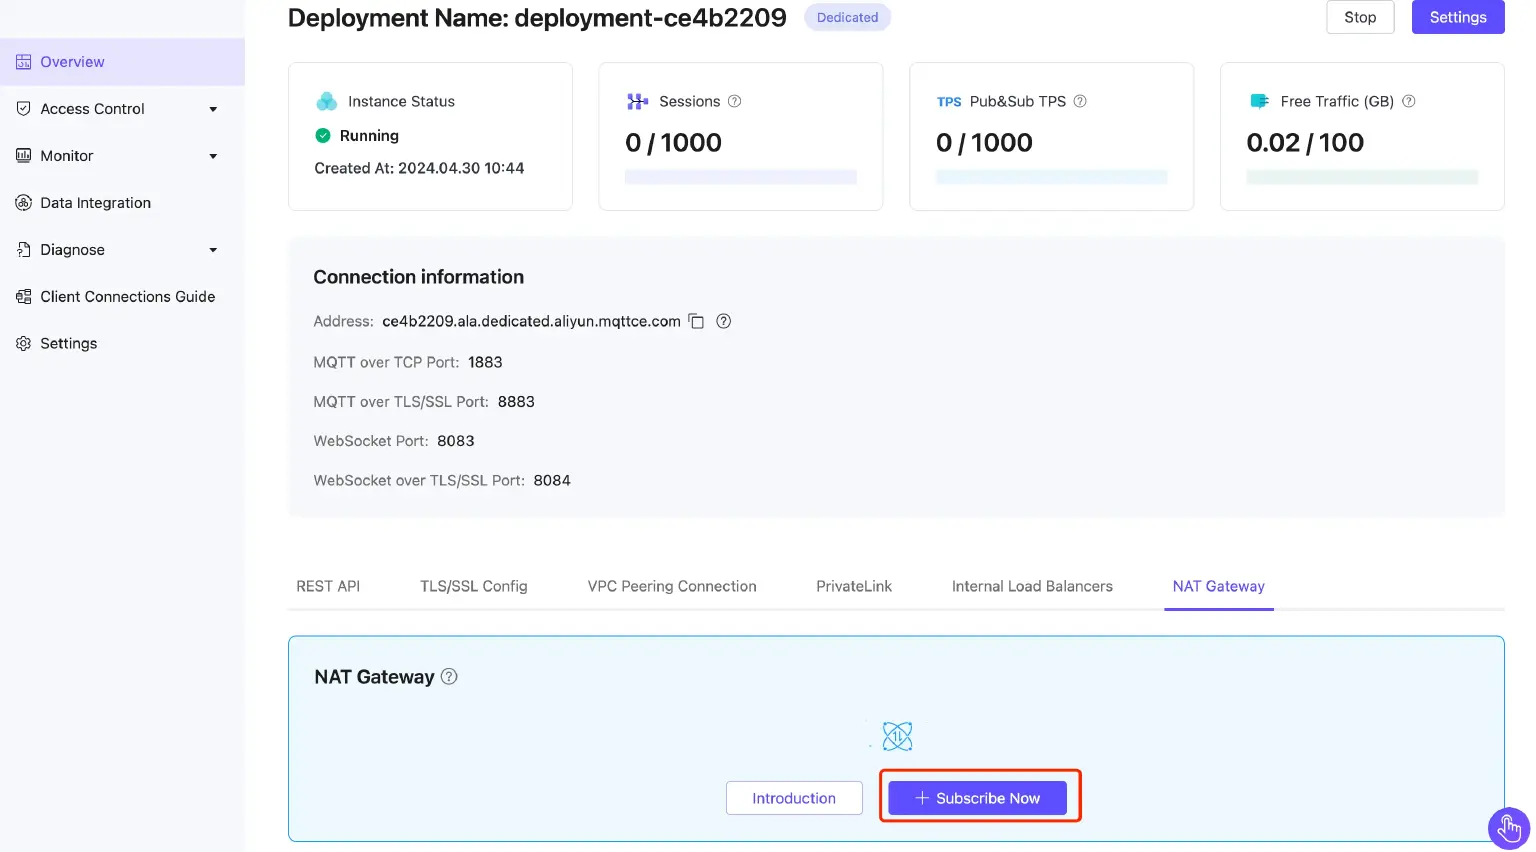Click the Free Traffic progress bar
This screenshot has height=852, width=1536.
(x=1362, y=176)
